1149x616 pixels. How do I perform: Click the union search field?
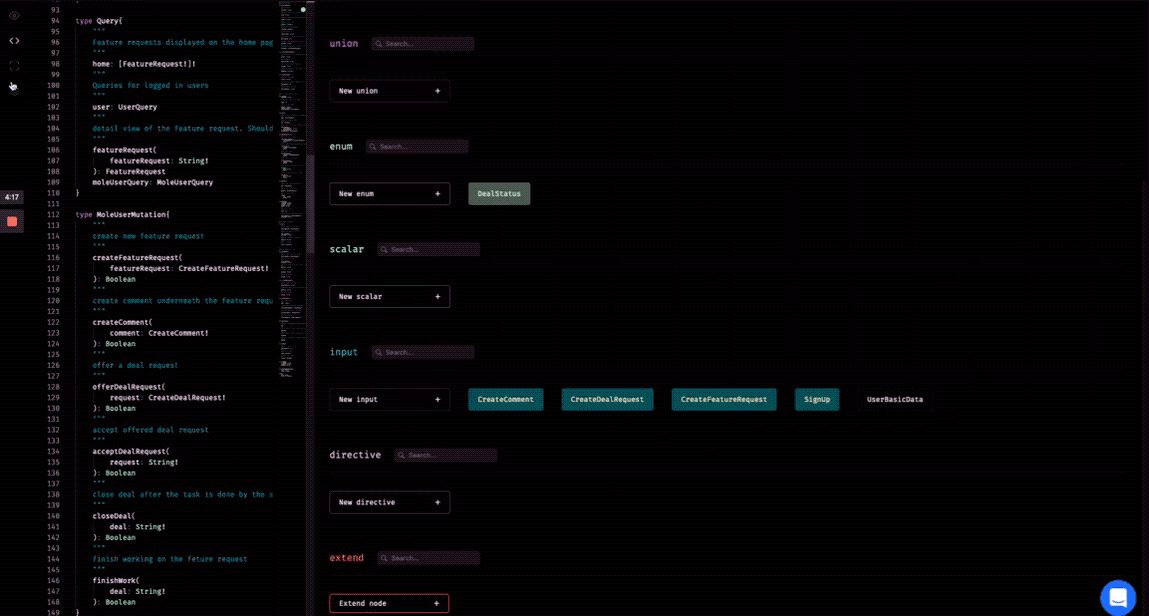[423, 44]
